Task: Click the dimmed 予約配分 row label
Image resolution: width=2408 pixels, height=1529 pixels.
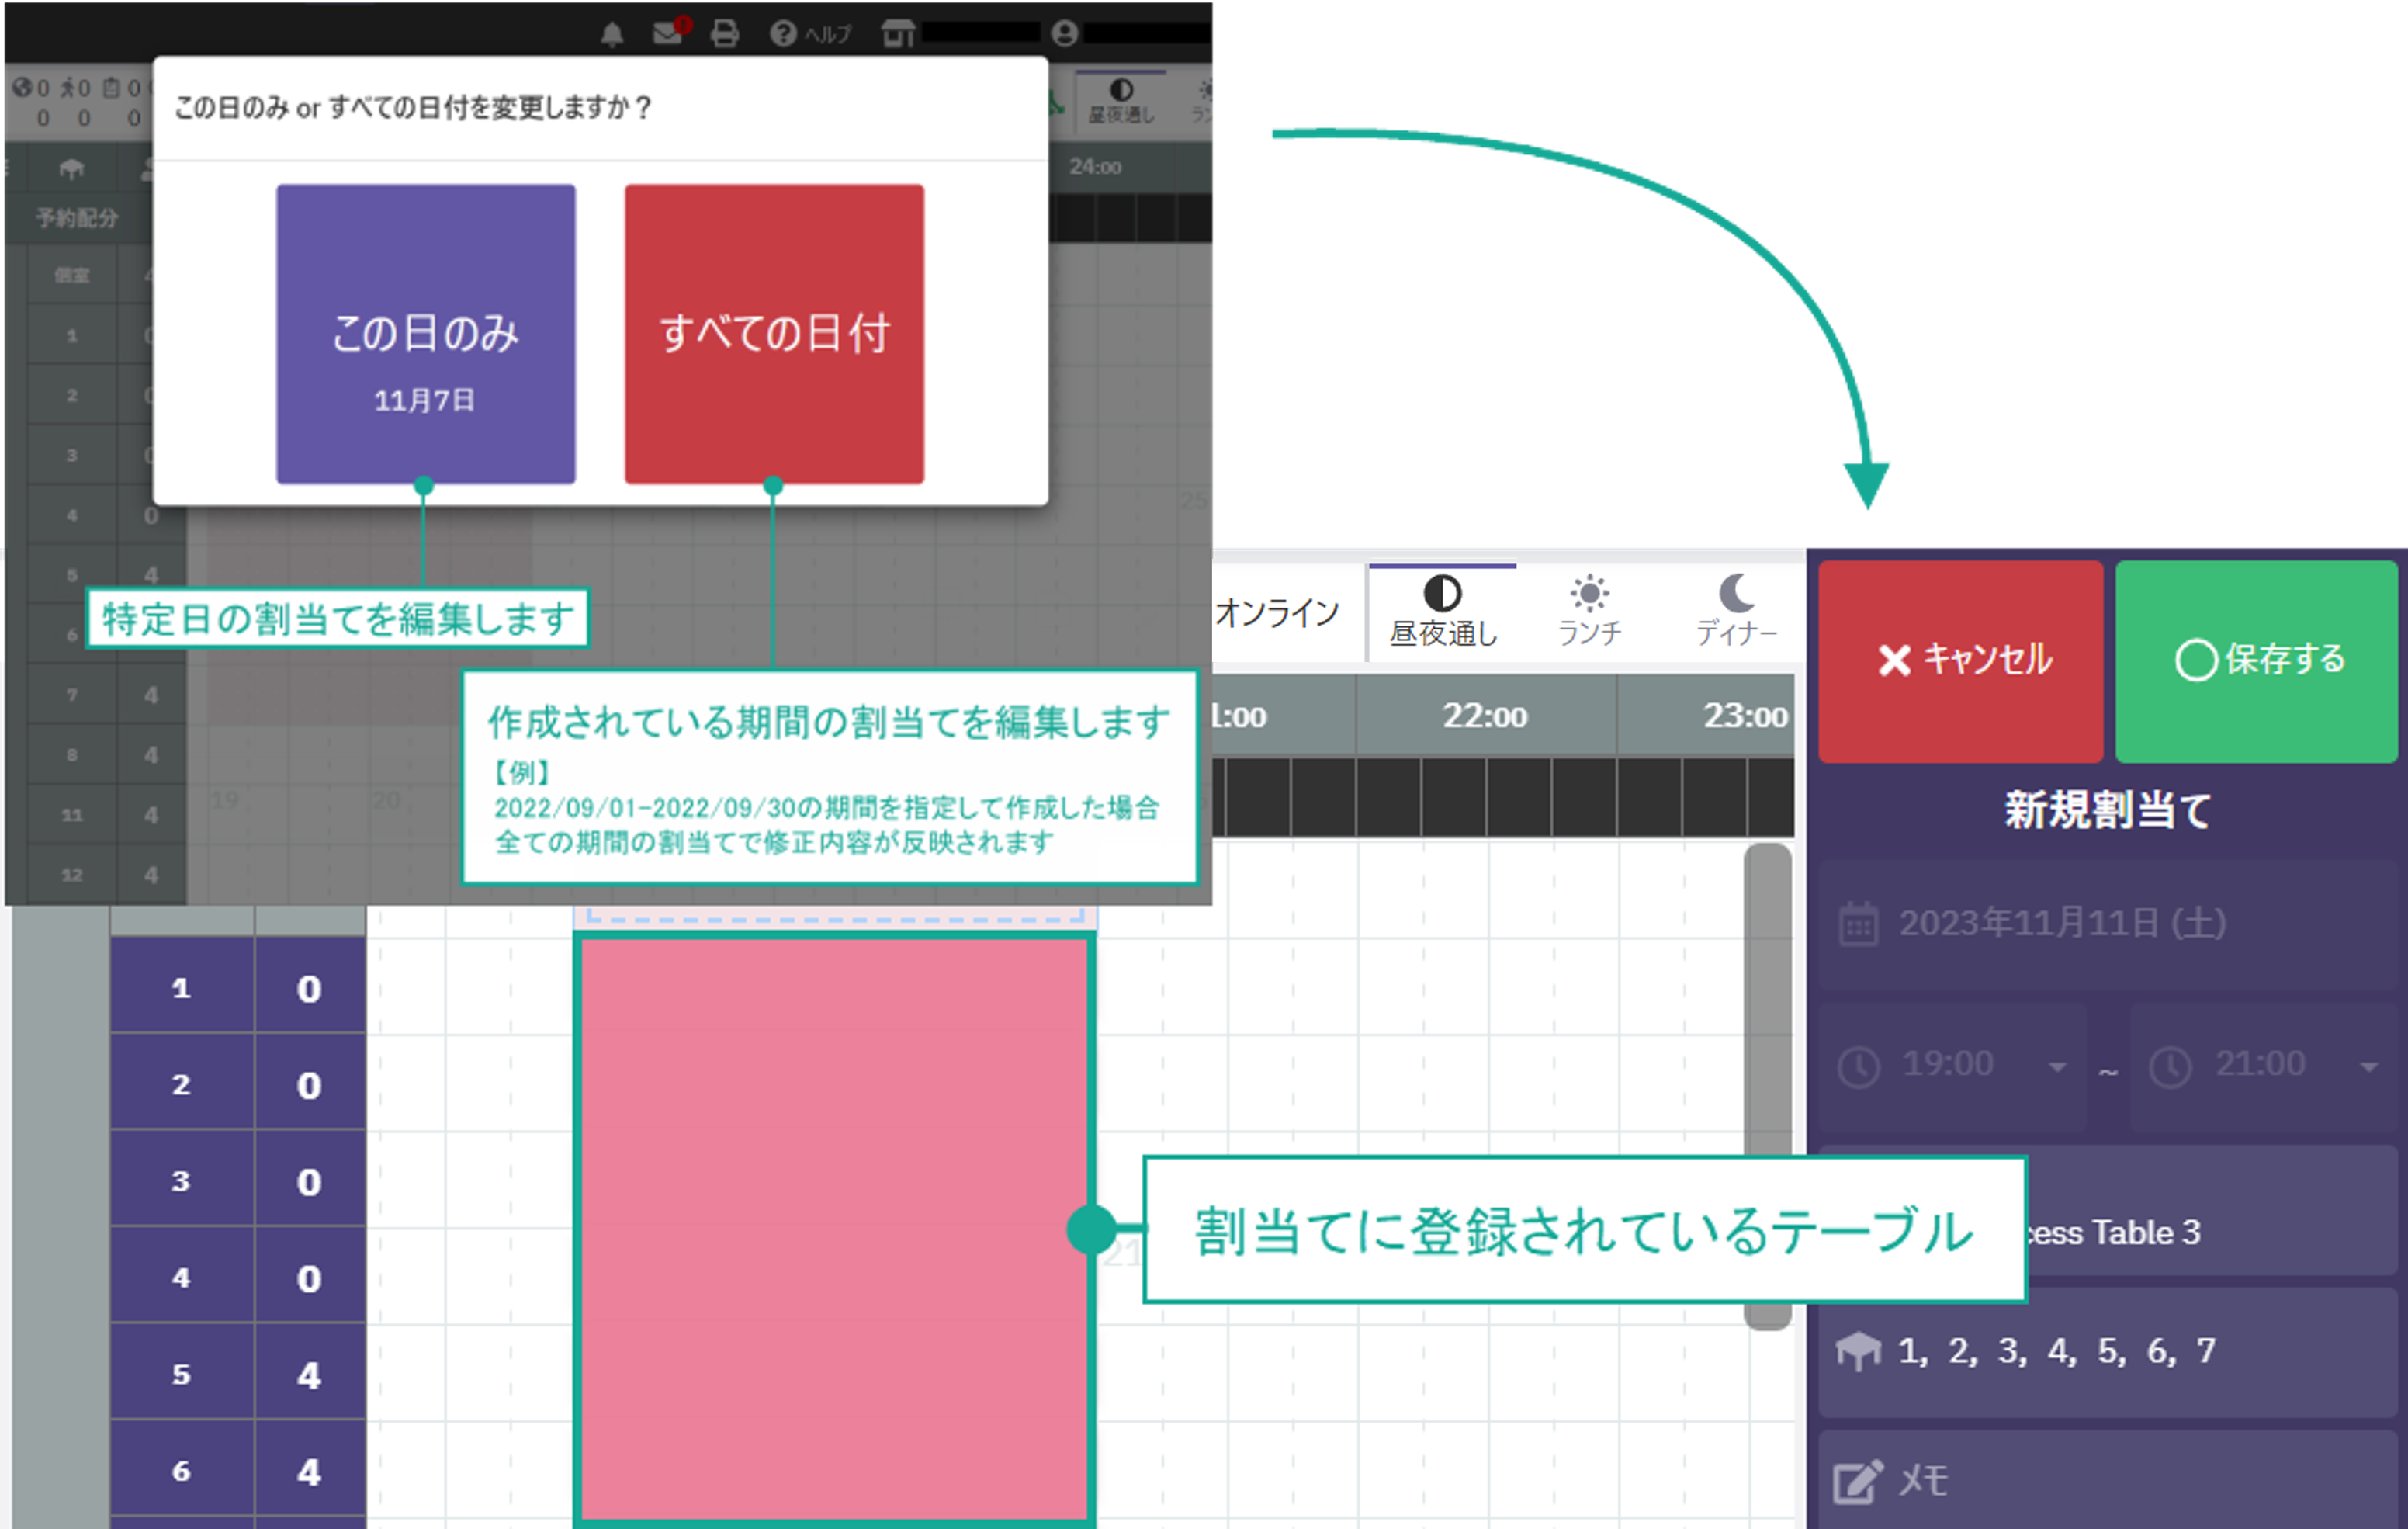Action: point(77,217)
